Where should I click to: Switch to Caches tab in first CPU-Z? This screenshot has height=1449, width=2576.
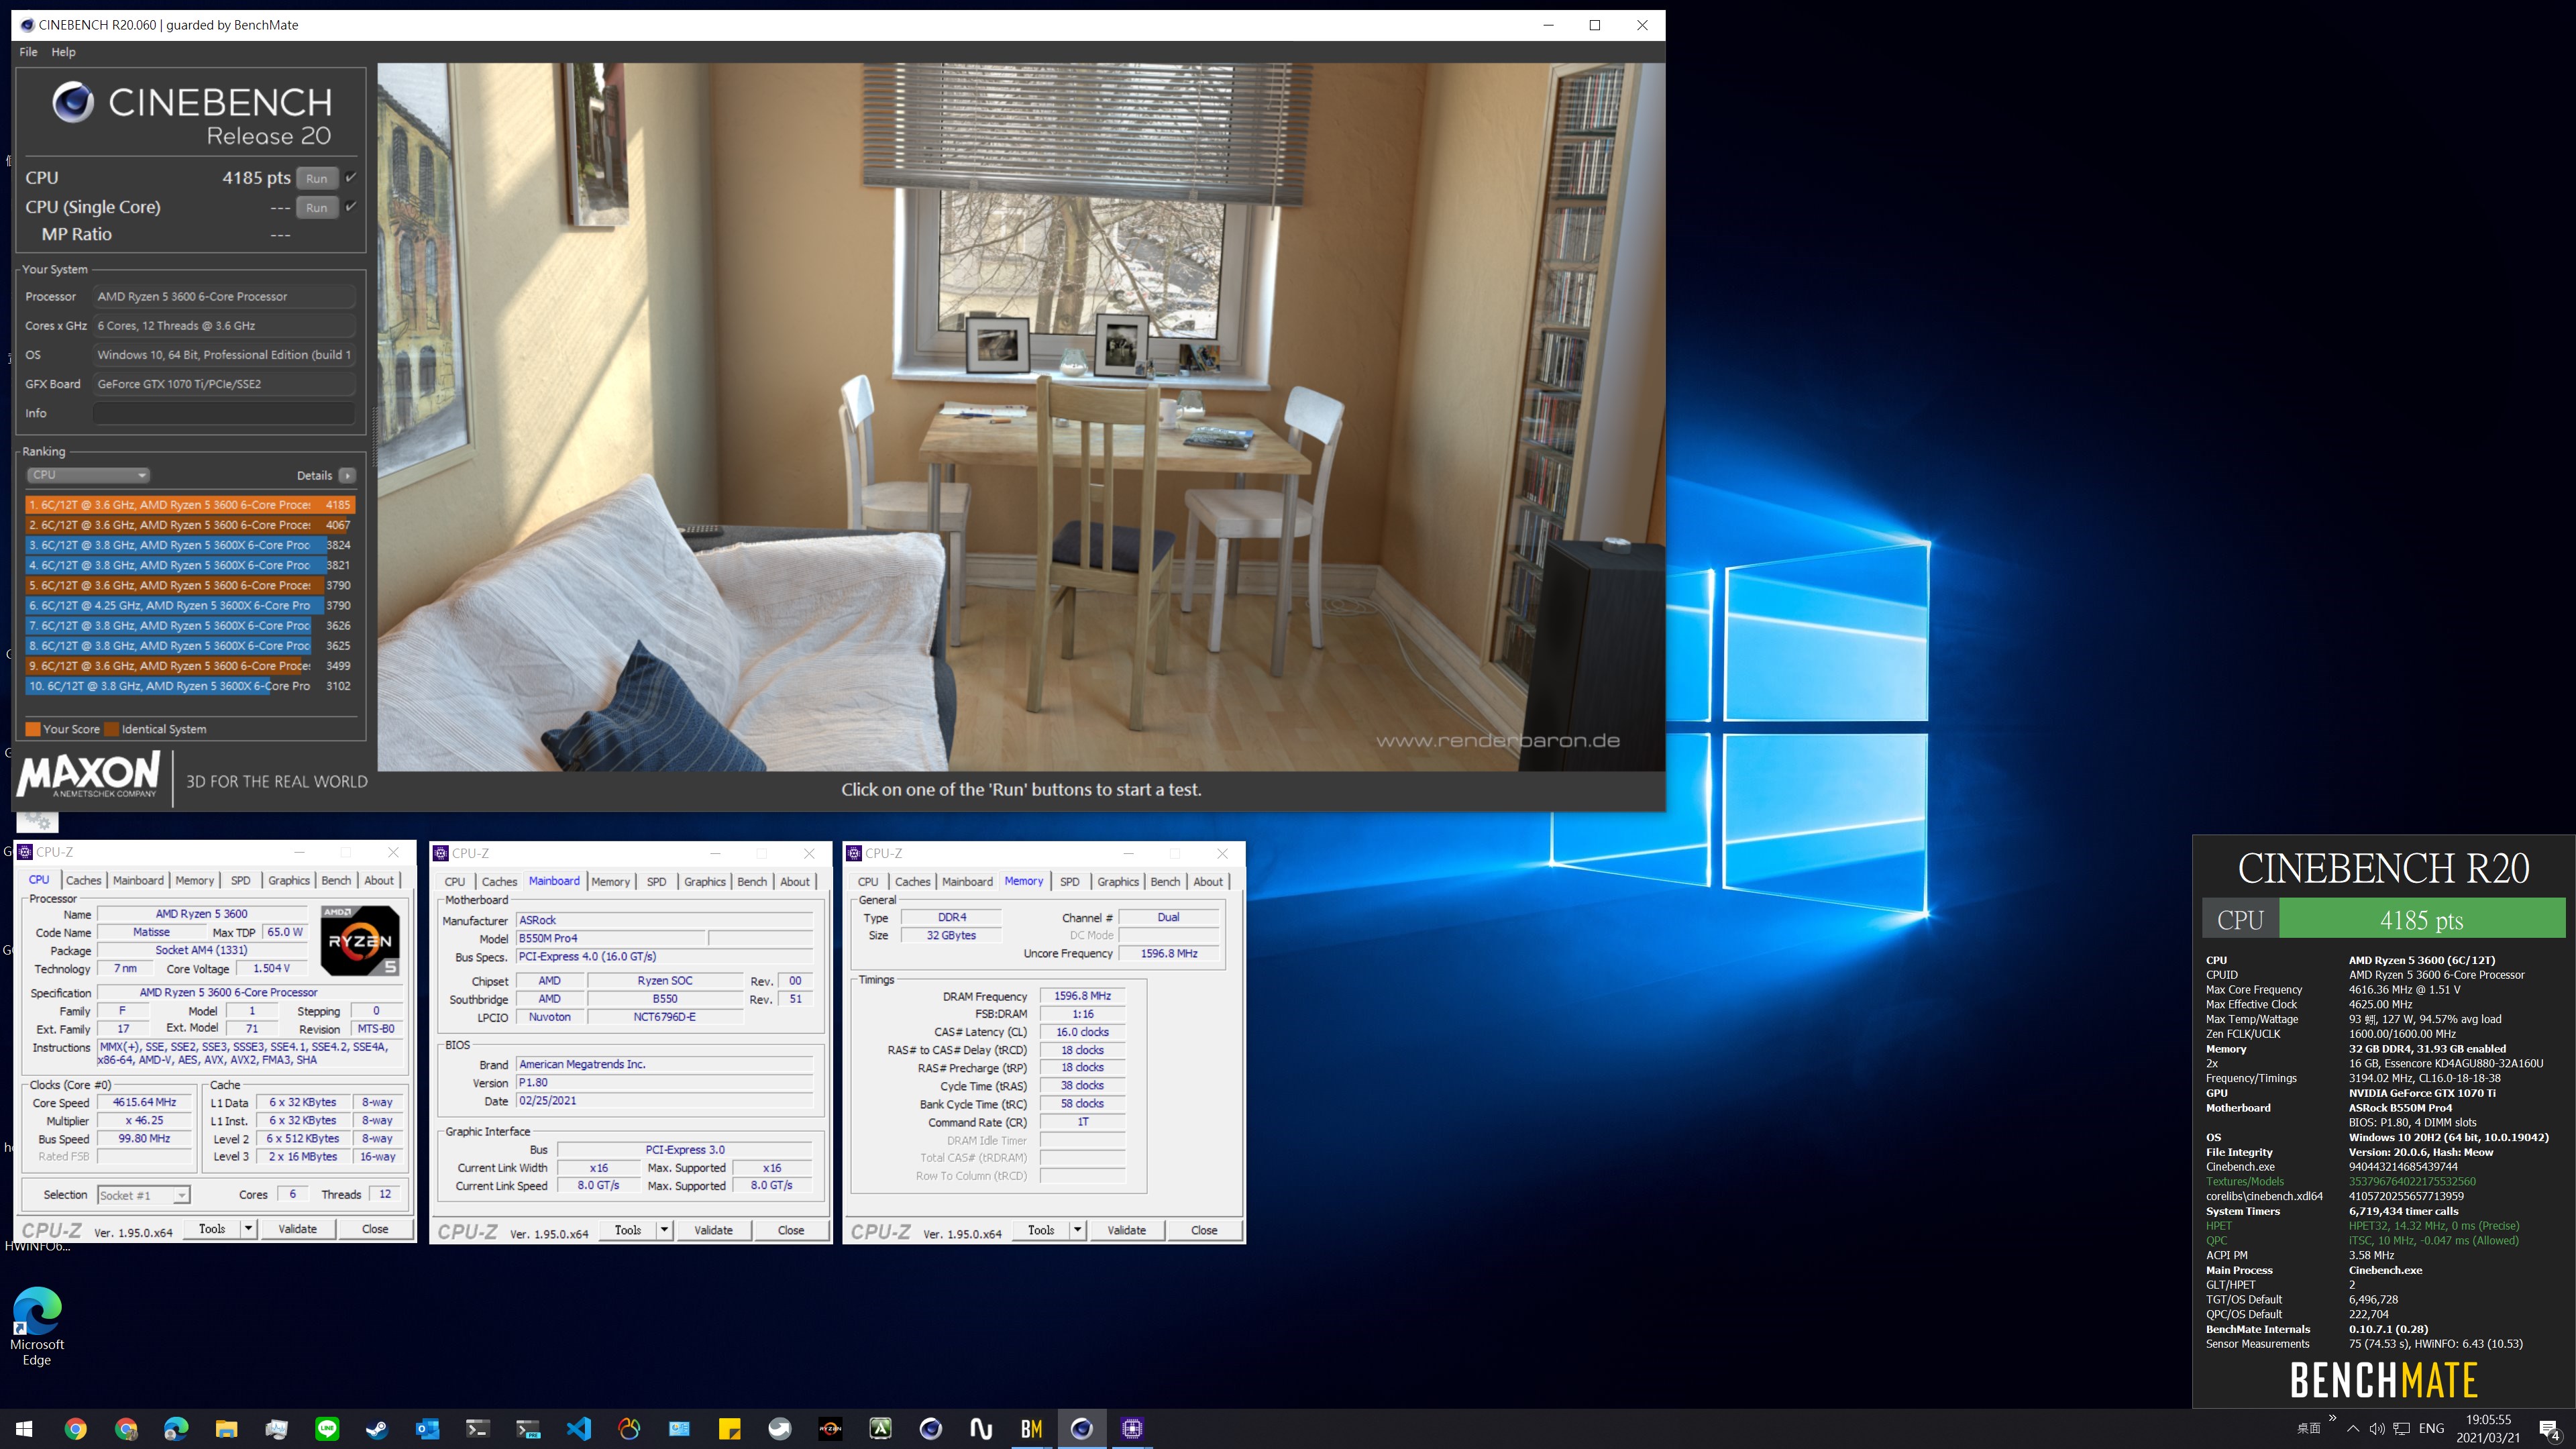(84, 880)
